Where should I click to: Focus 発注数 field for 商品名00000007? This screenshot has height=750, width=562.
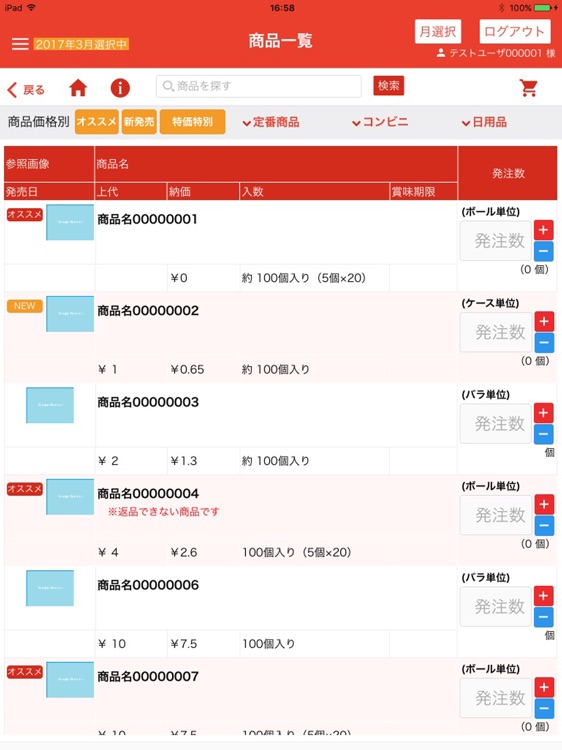[x=496, y=698]
